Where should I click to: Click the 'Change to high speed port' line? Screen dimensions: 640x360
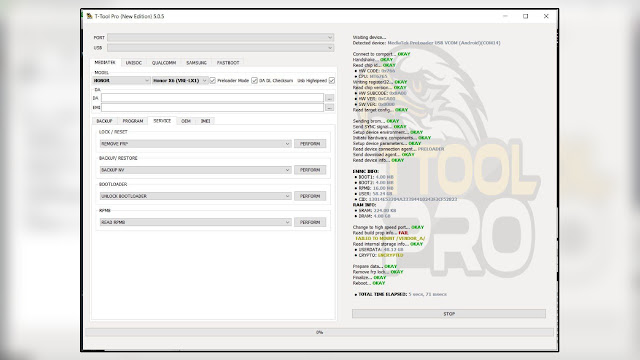(388, 227)
